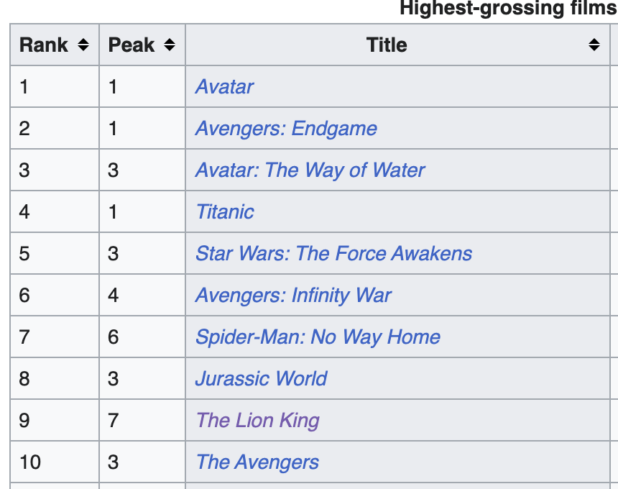Open the visited The Lion King link
The width and height of the screenshot is (618, 489).
click(x=257, y=420)
